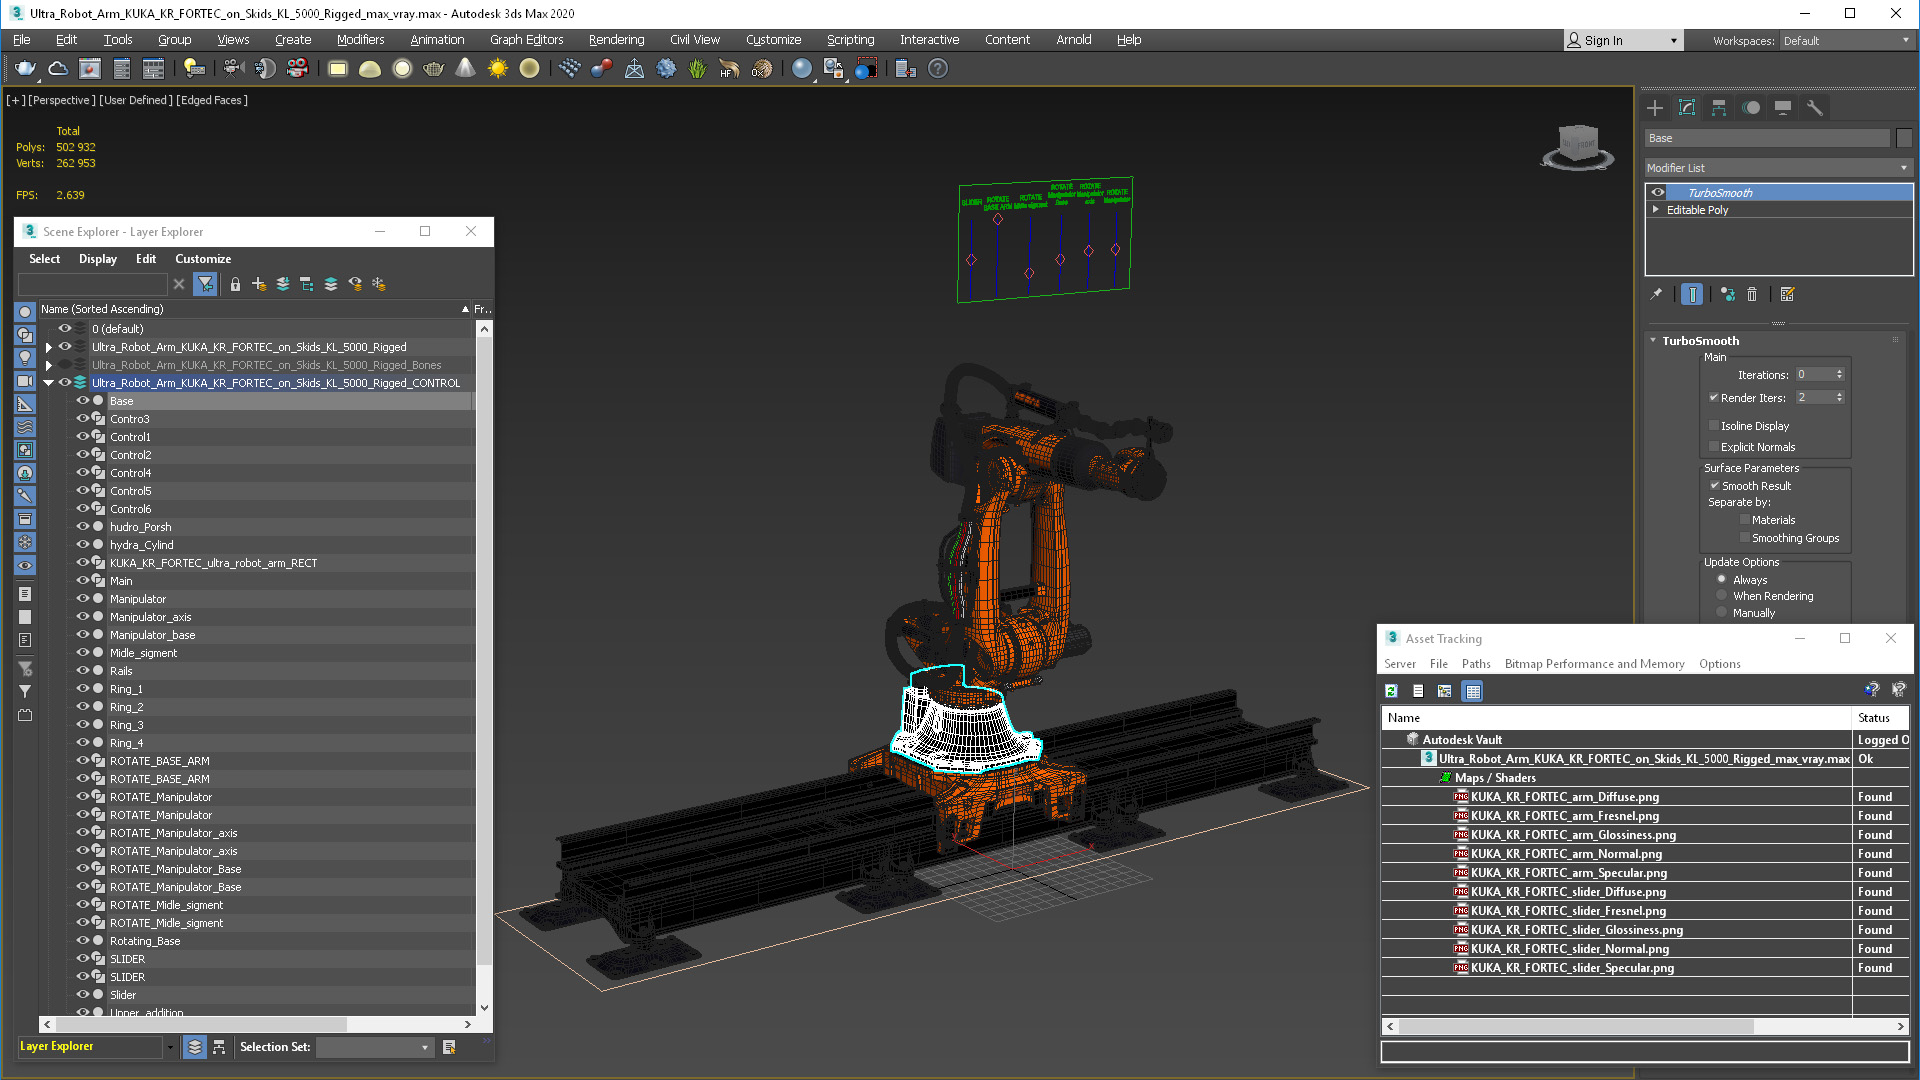Collapse the Rigged_CONTROL layer

coord(48,383)
